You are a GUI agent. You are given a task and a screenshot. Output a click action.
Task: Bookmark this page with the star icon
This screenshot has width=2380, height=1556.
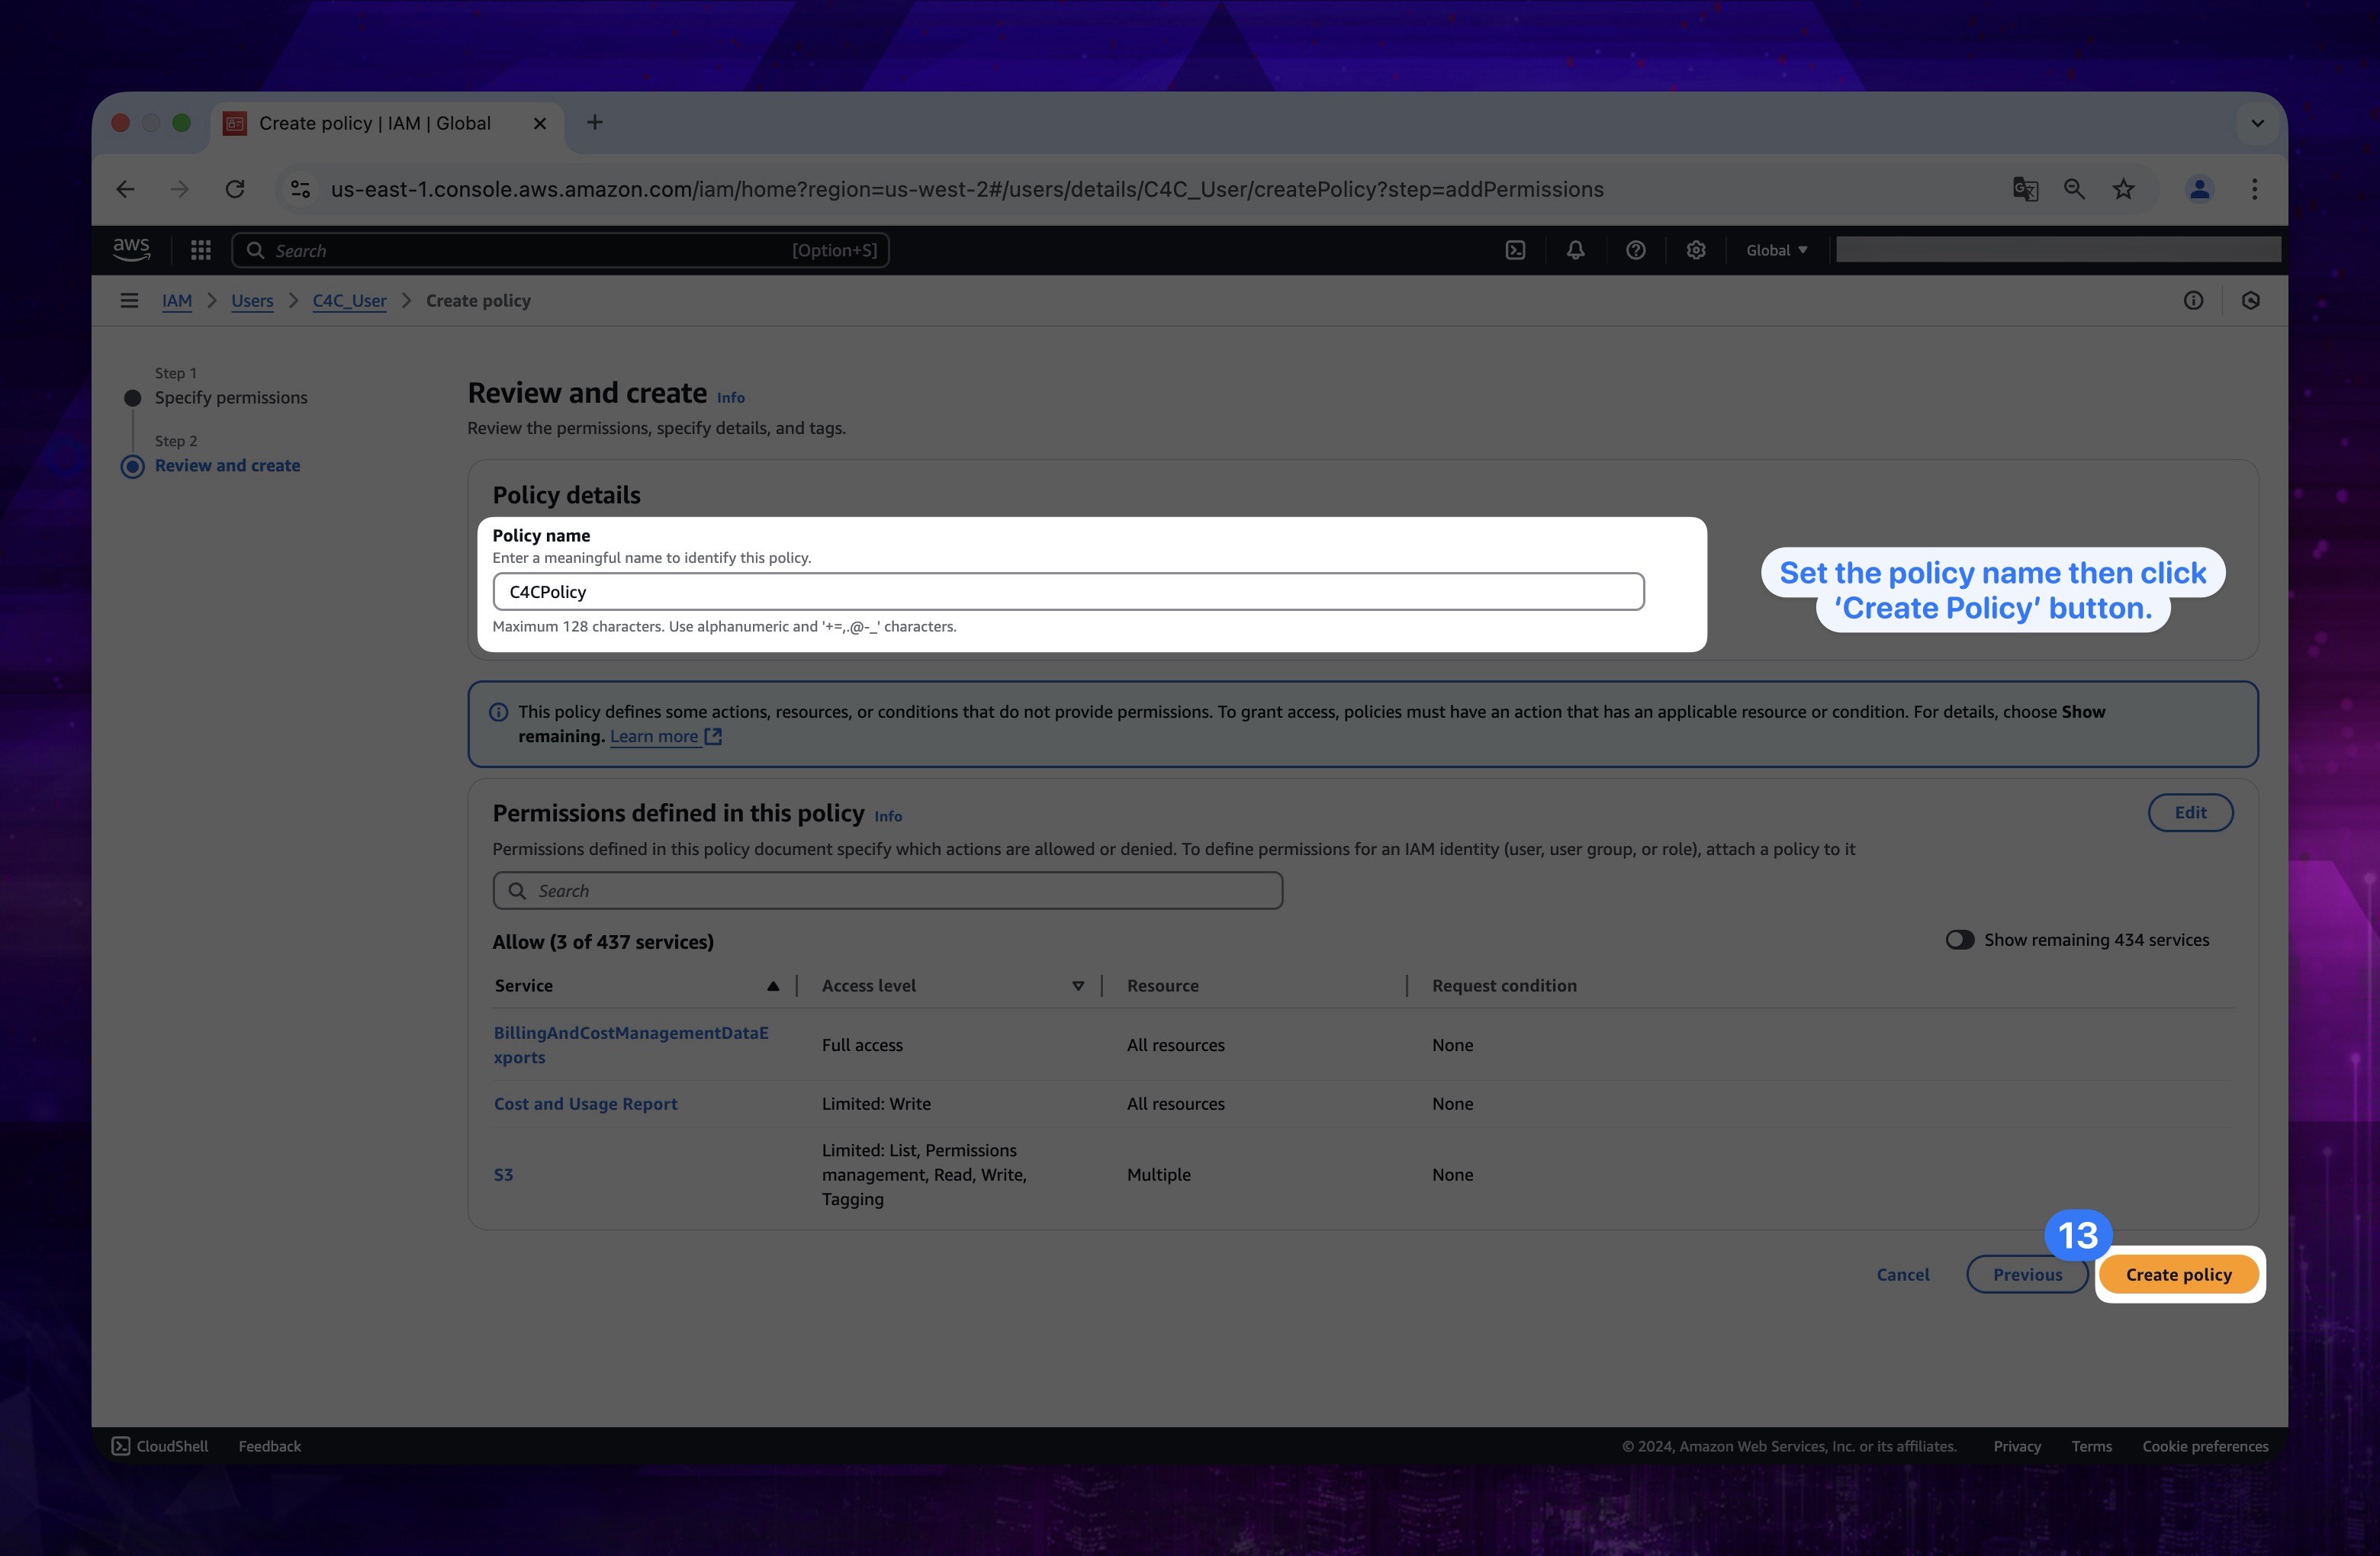pos(2123,189)
